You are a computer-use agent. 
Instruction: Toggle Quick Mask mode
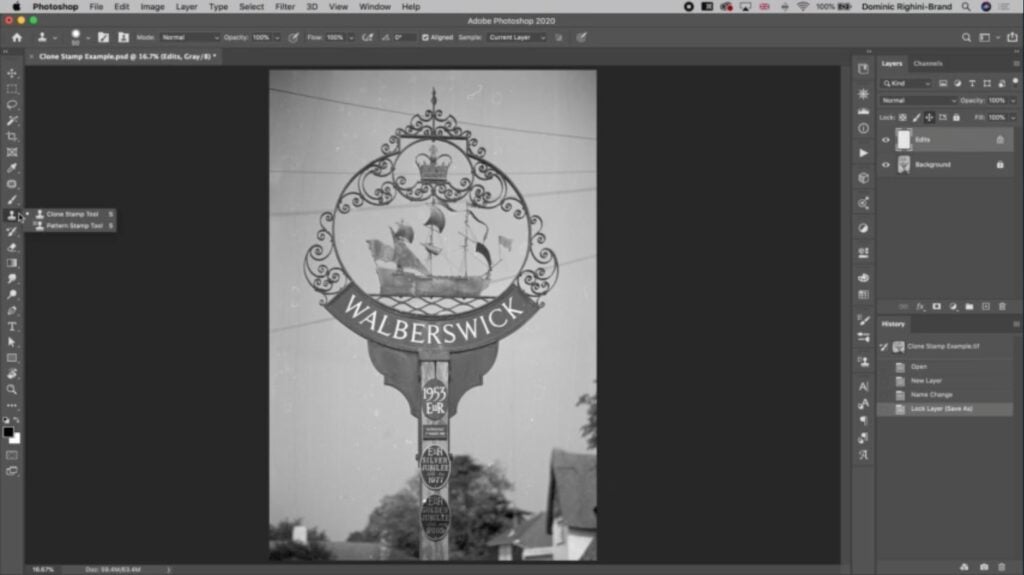tap(12, 455)
